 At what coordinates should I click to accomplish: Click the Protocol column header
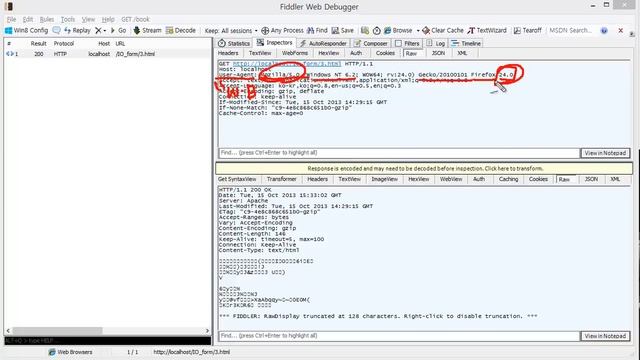point(64,43)
